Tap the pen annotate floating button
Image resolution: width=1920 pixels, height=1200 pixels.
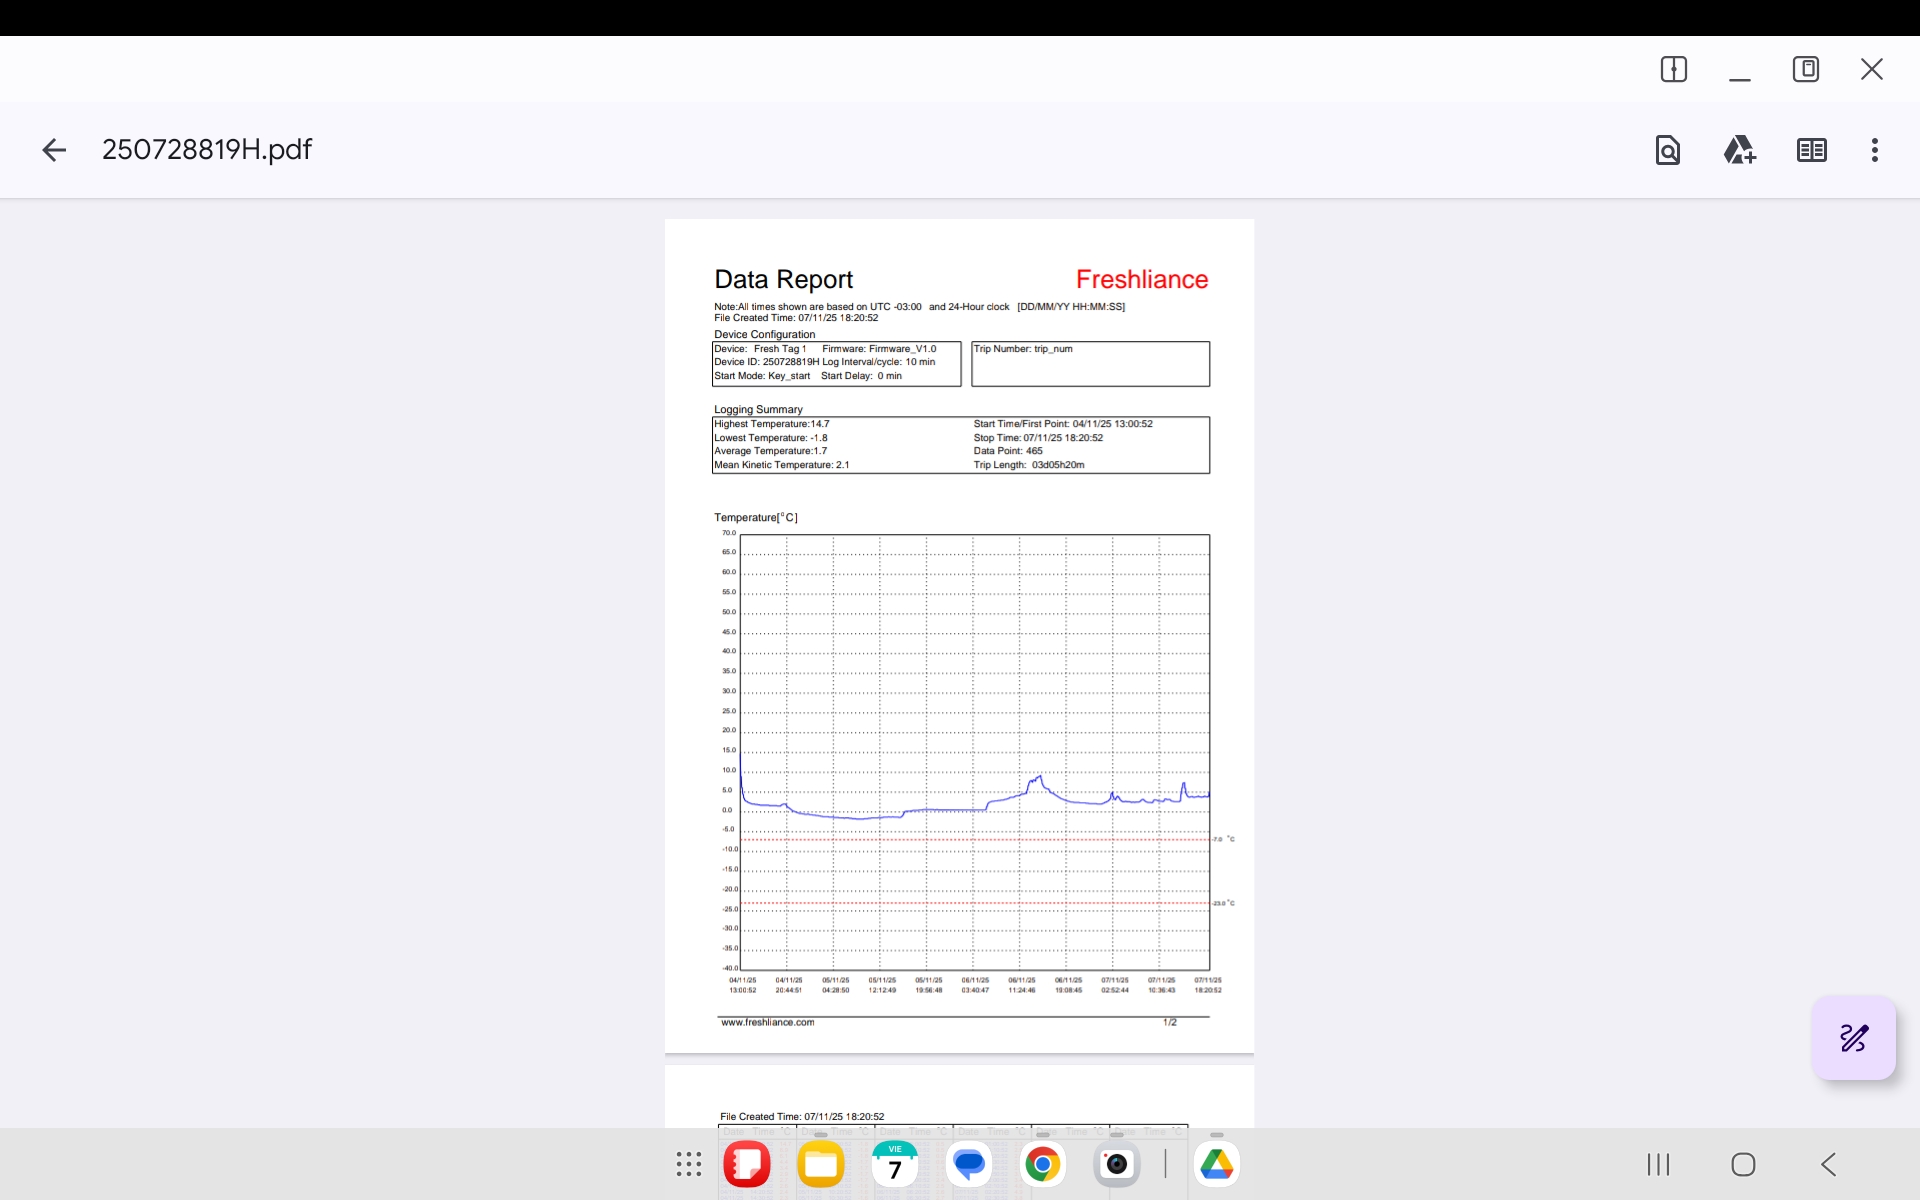pyautogui.click(x=1853, y=1038)
